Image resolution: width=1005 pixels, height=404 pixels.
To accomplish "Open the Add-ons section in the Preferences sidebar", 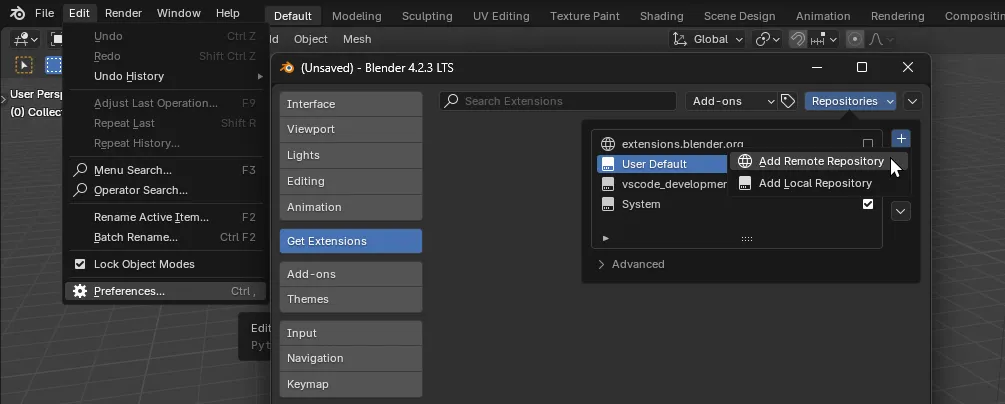I will (x=351, y=274).
